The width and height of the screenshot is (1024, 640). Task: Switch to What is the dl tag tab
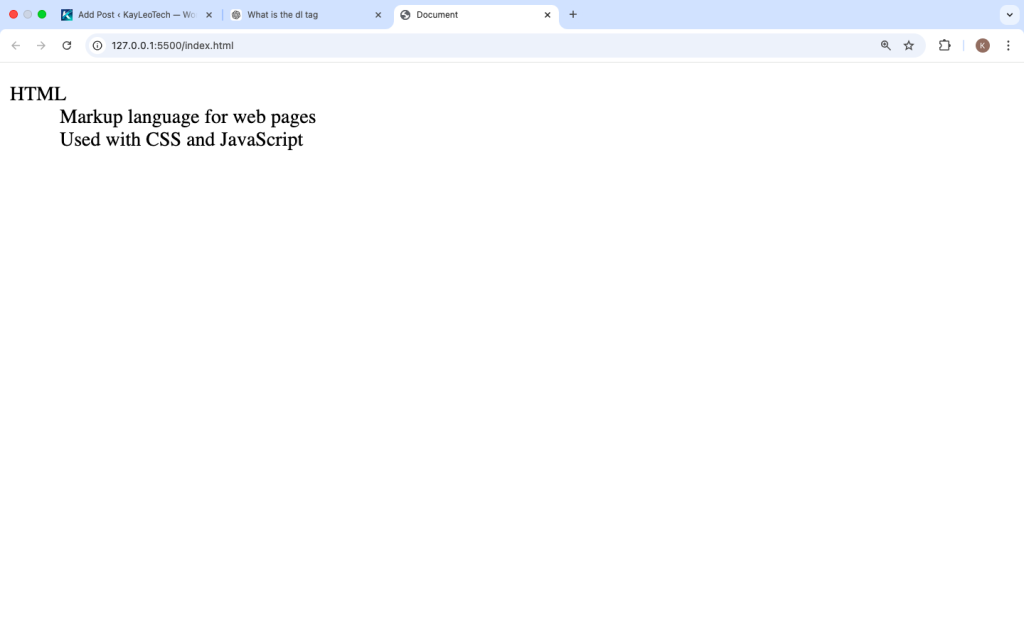click(300, 15)
